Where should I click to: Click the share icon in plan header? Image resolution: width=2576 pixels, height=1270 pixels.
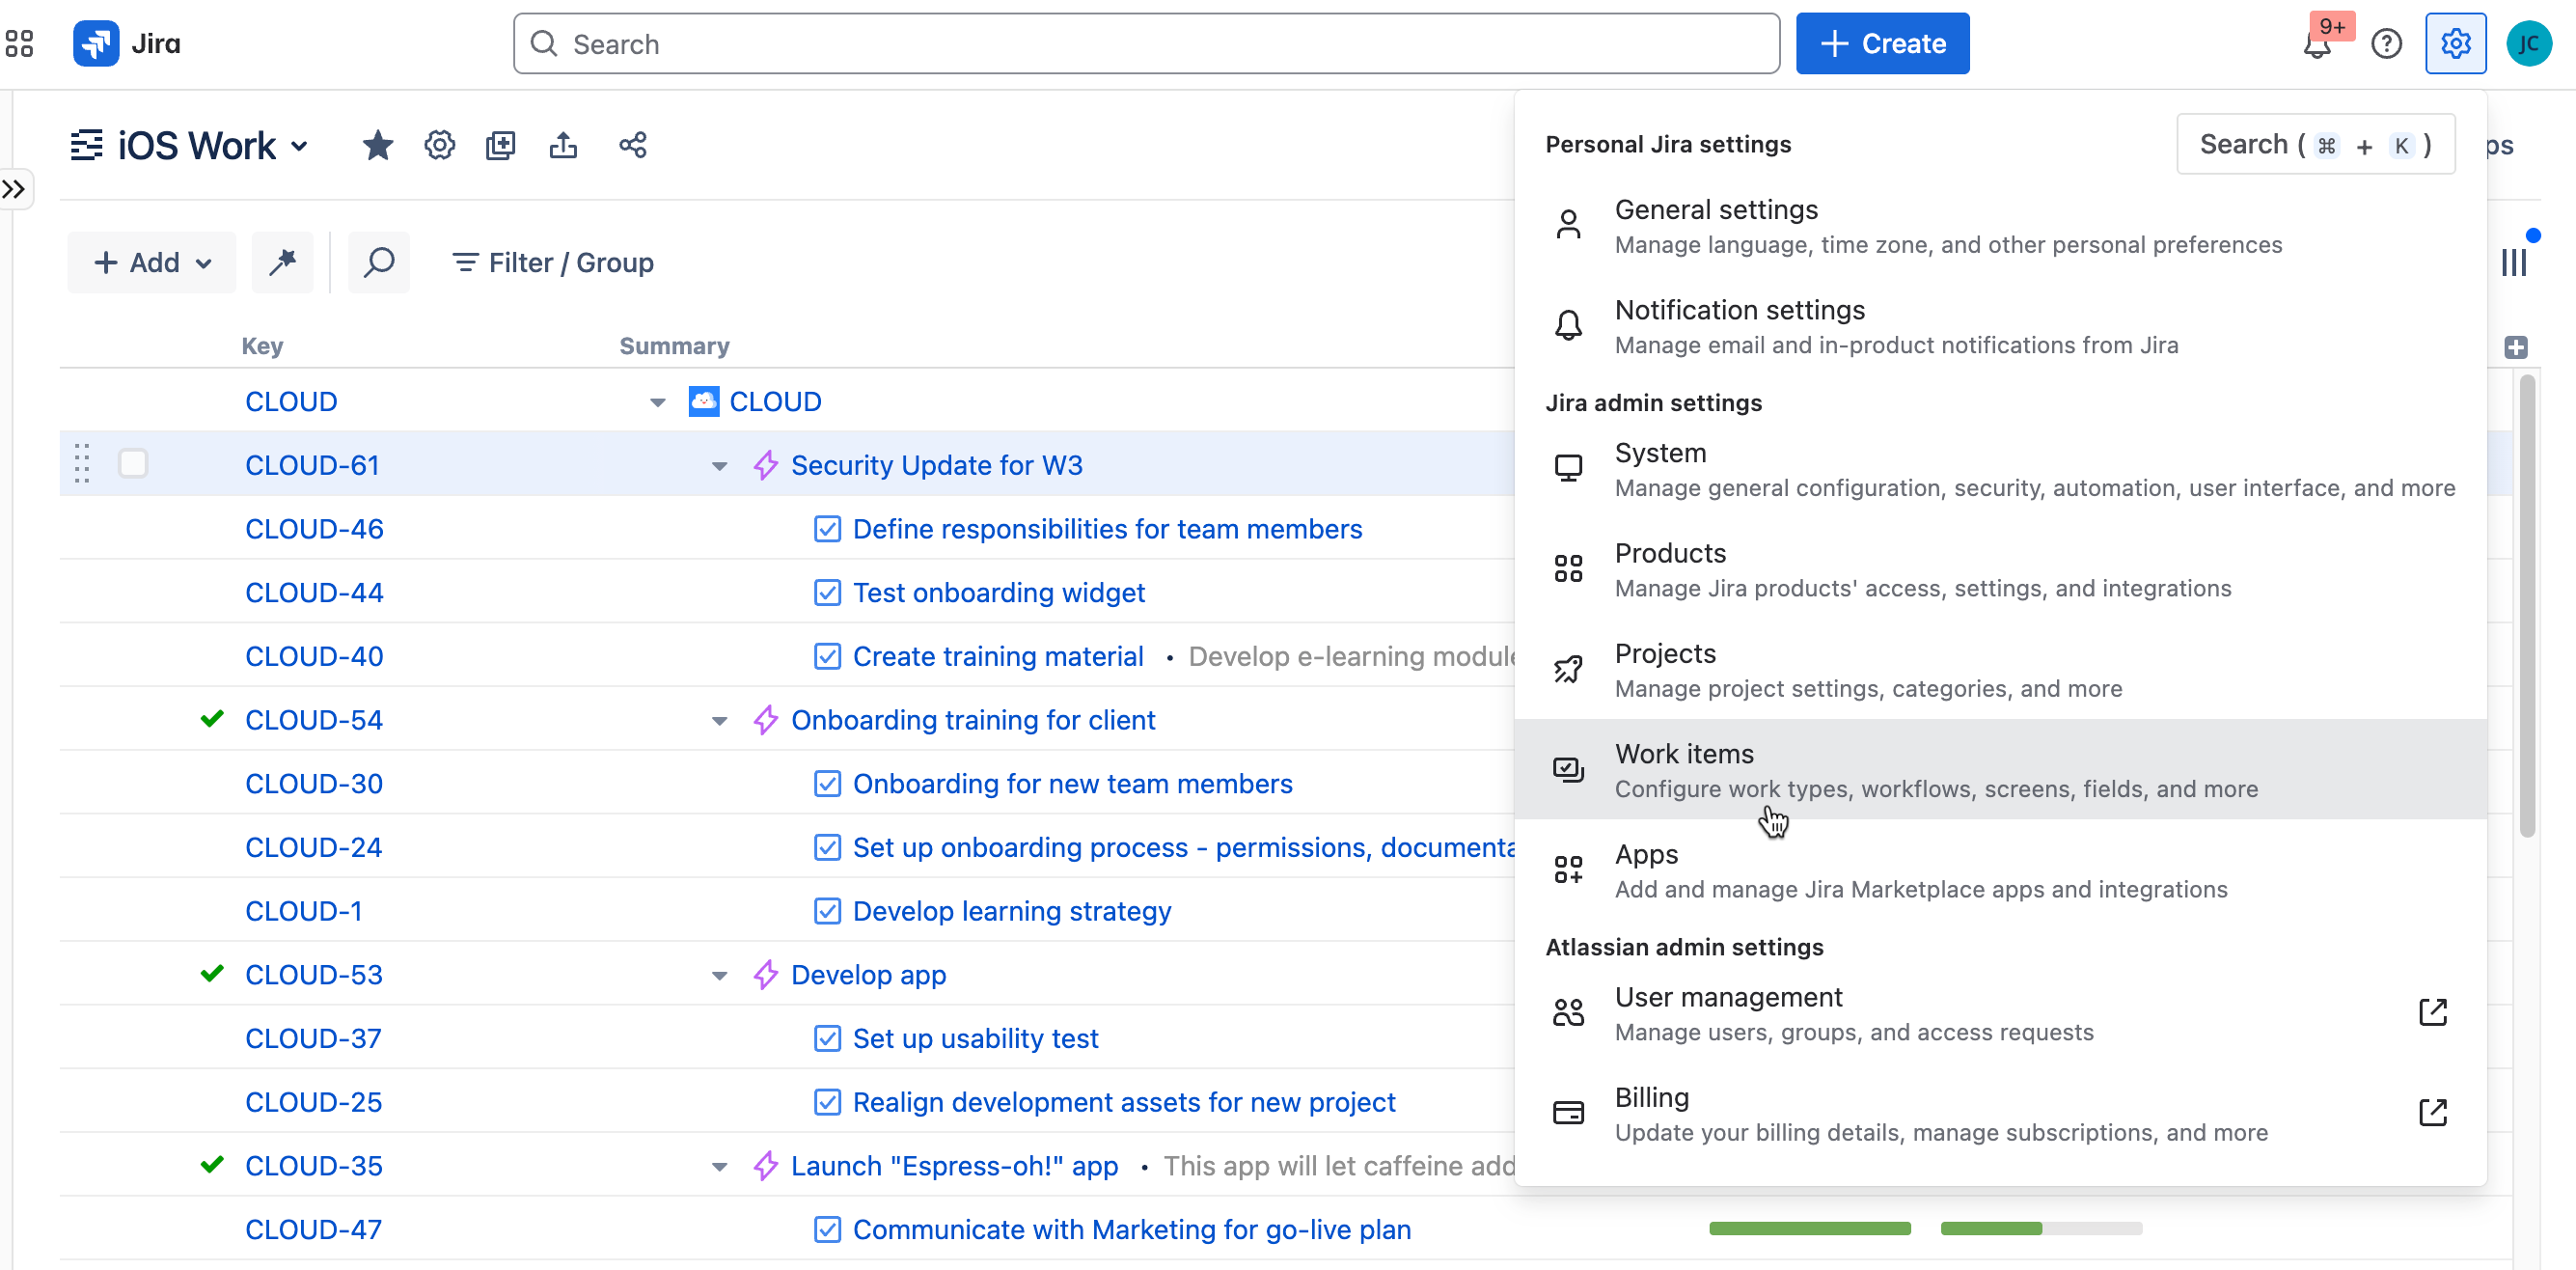(632, 146)
